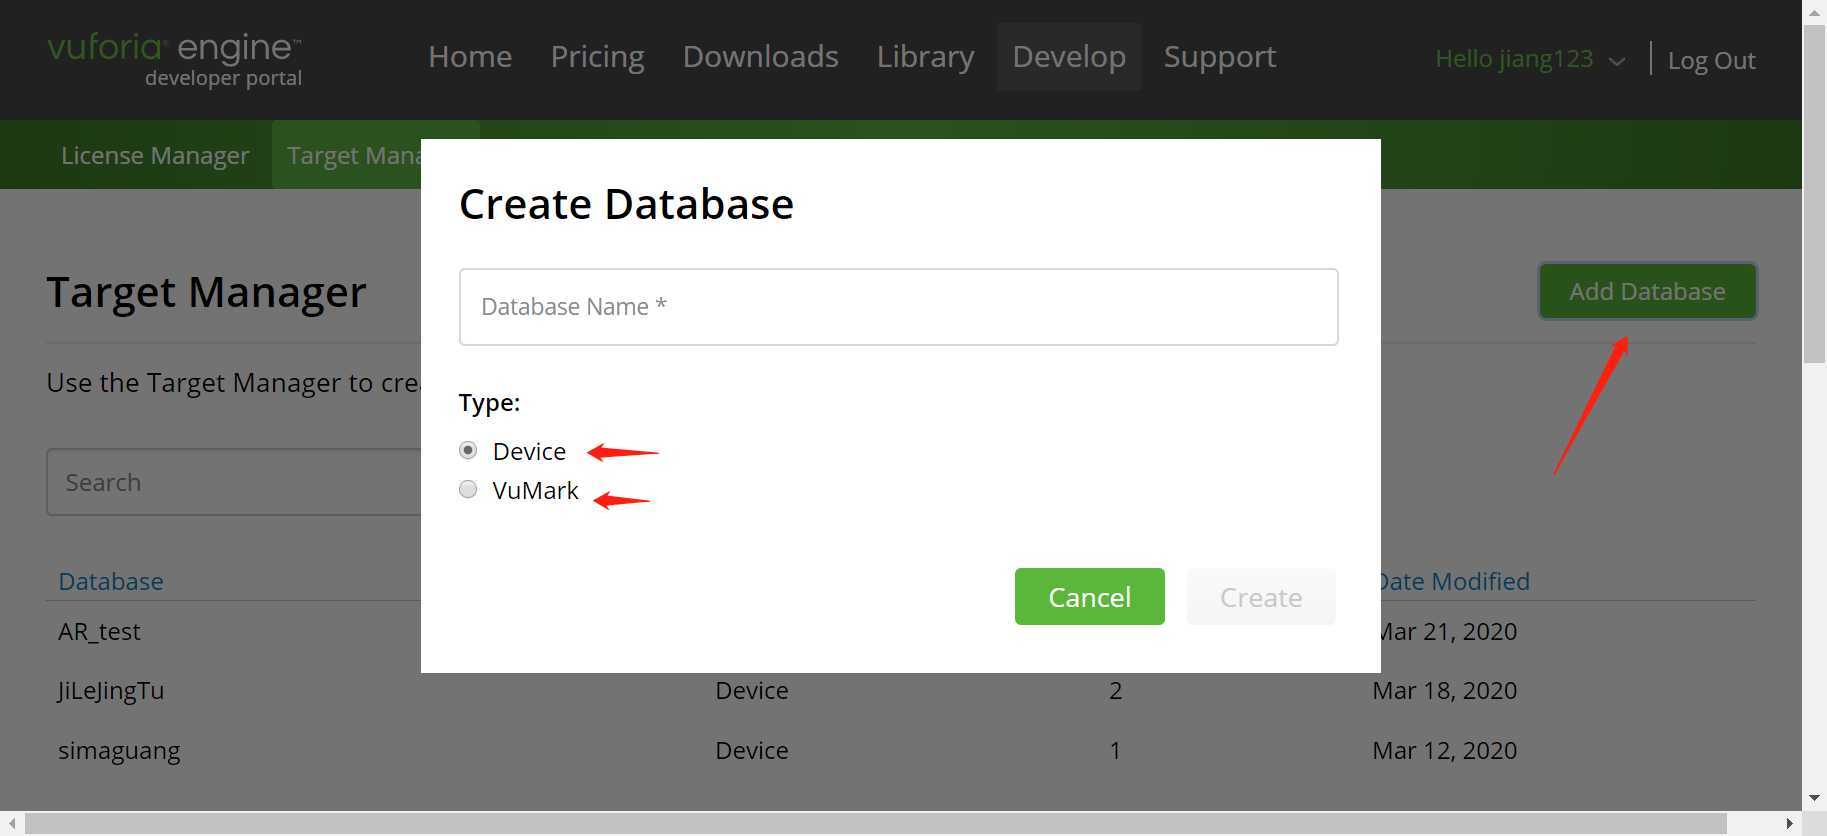Viewport: 1827px width, 836px height.
Task: Open the Pricing menu item
Action: click(x=597, y=57)
